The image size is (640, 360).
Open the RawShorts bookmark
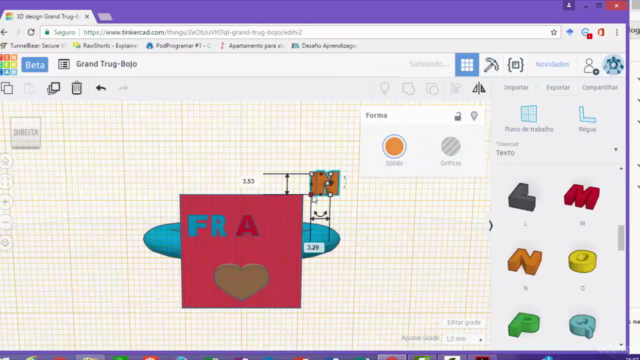tap(105, 46)
